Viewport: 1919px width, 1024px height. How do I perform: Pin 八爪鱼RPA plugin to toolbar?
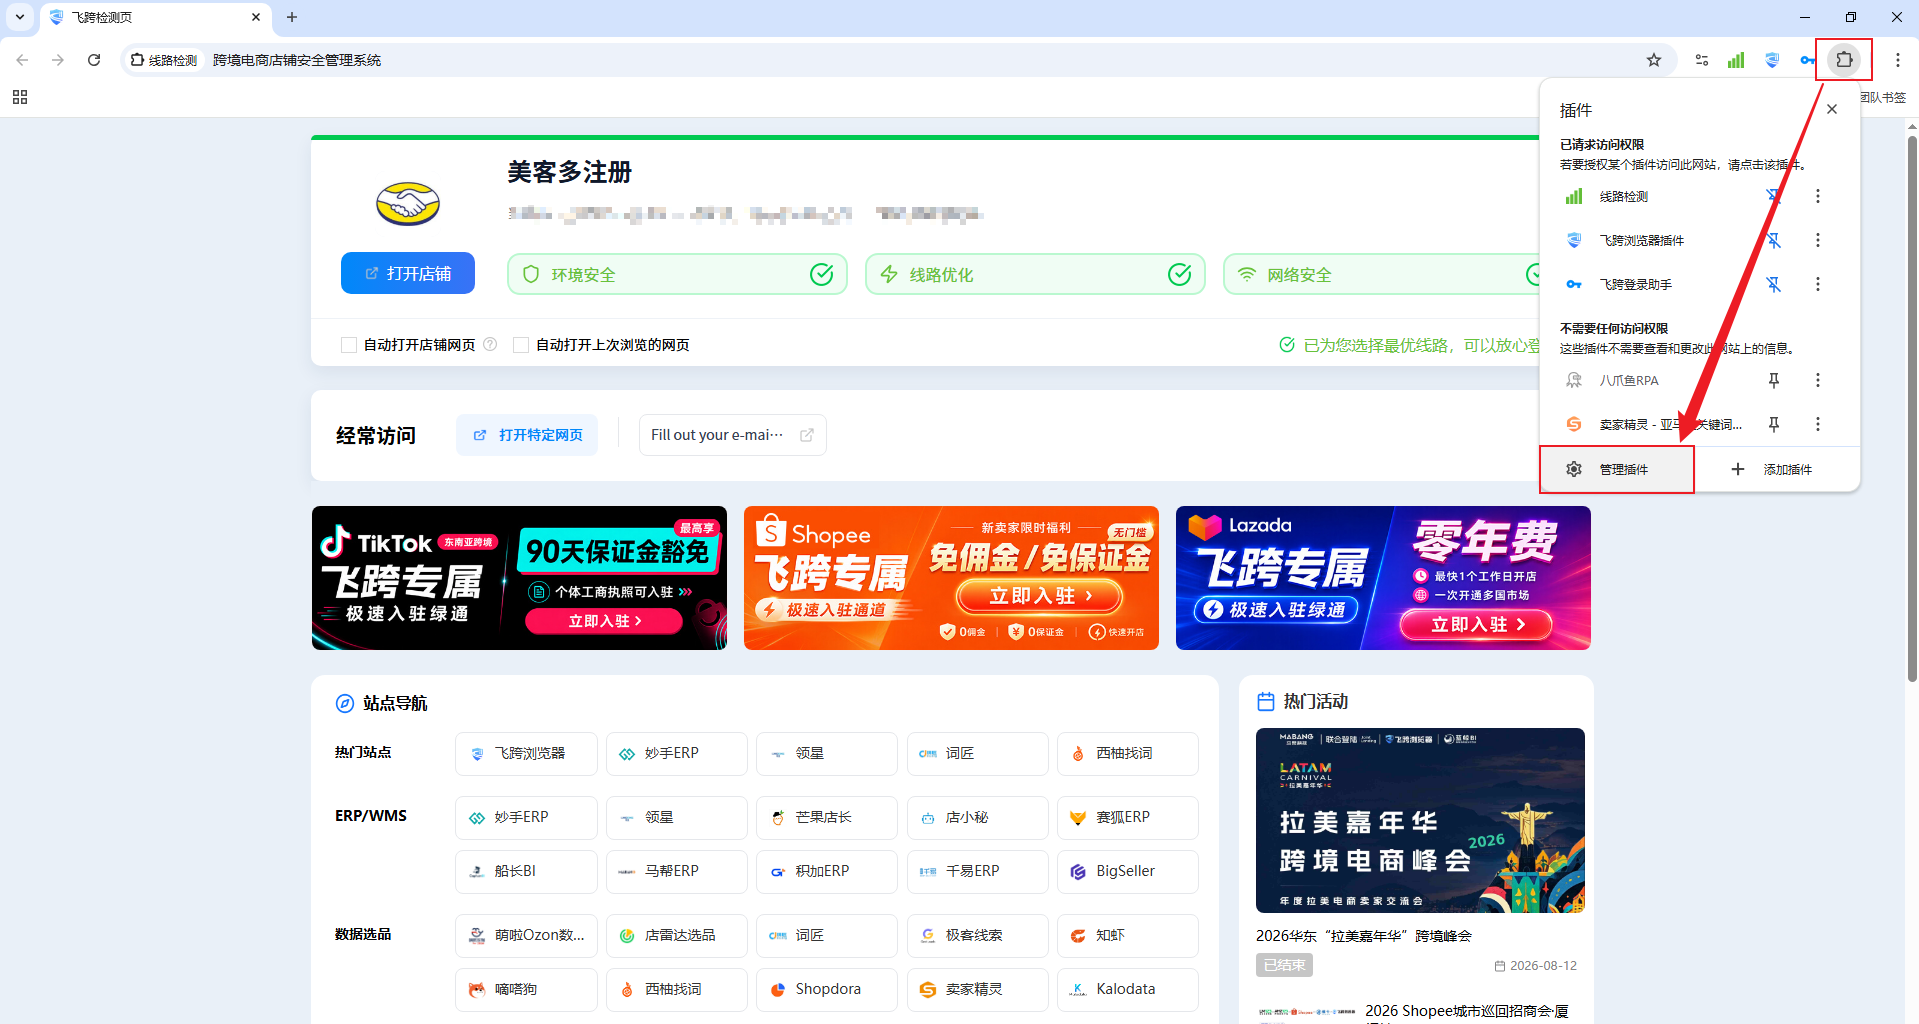[1773, 381]
